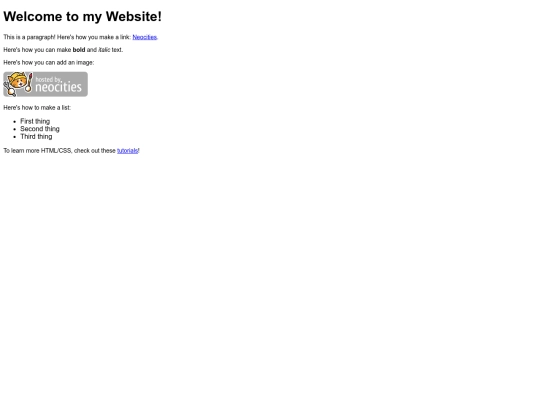Click 'Here's how to make a list' text
Screen dimensions: 540x405
pyautogui.click(x=37, y=108)
